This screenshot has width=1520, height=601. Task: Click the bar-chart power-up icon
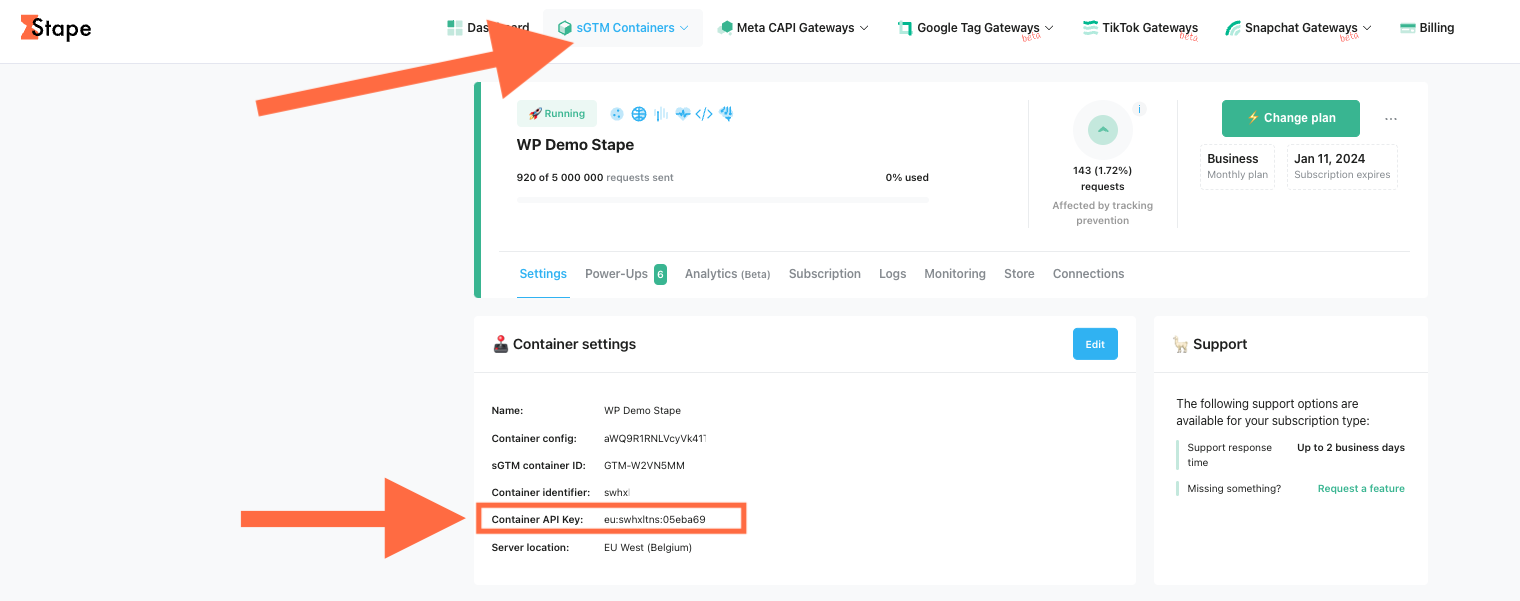point(661,114)
